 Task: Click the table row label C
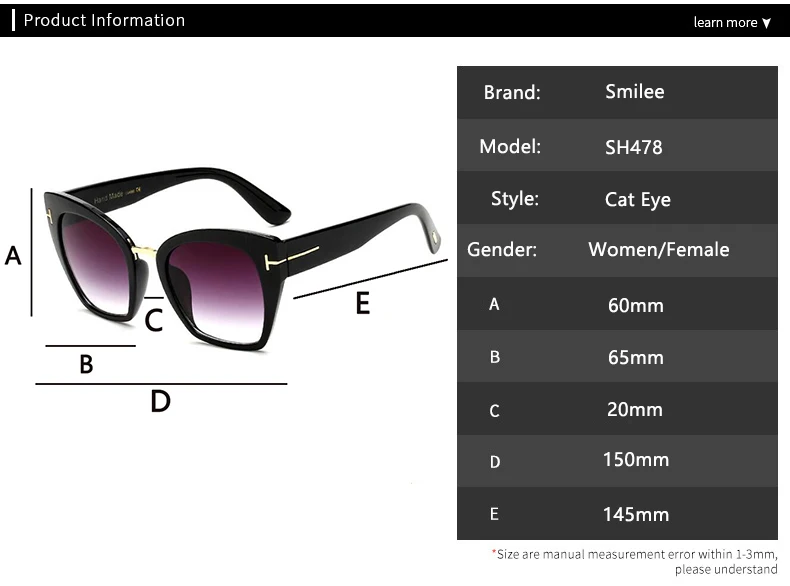[494, 411]
